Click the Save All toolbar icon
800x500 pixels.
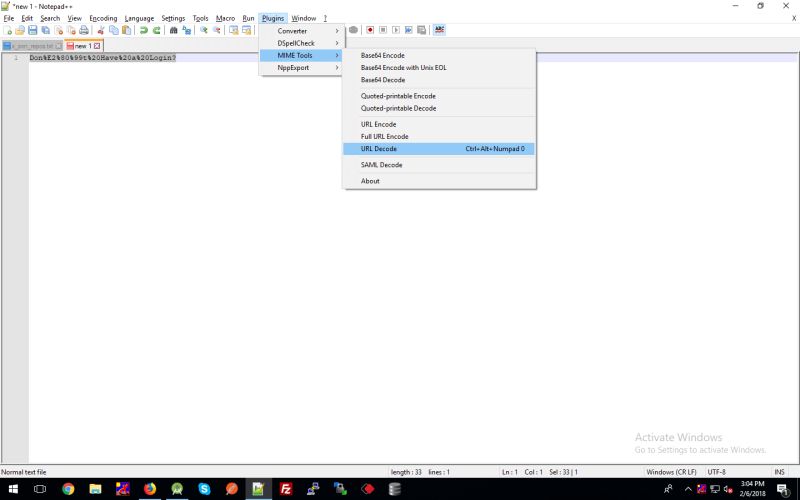[45, 30]
